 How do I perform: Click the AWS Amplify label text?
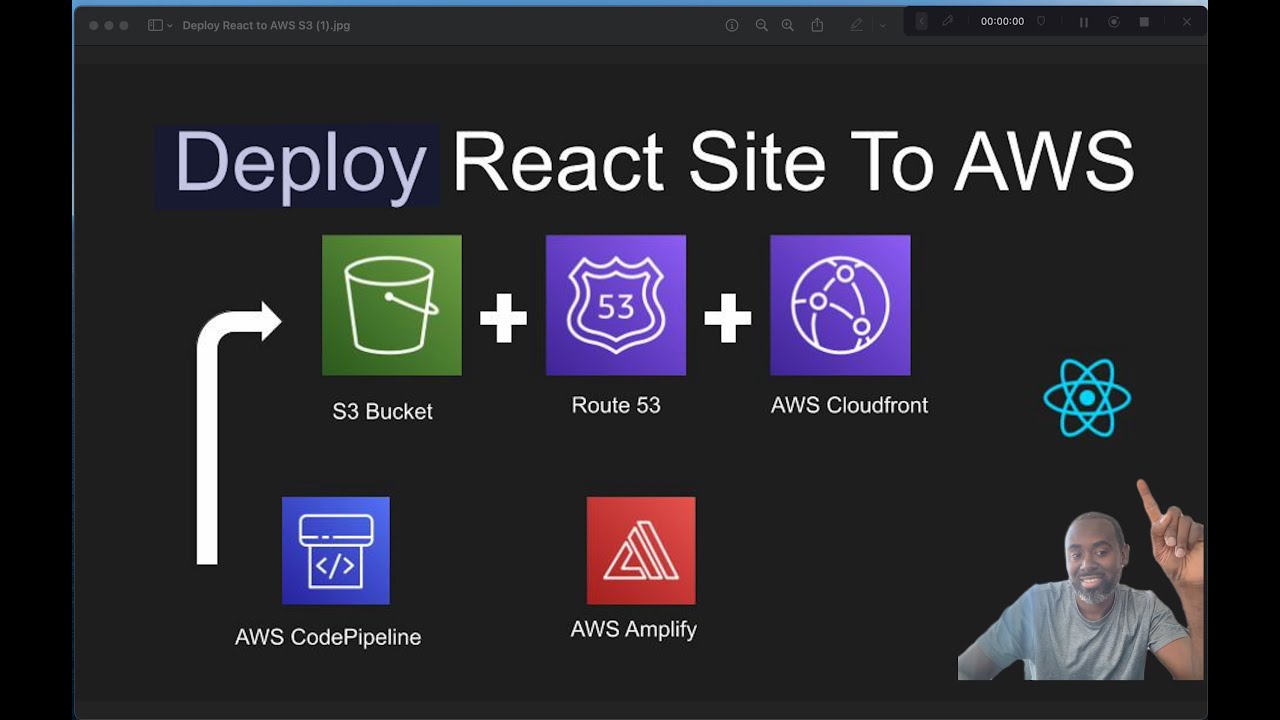click(x=634, y=629)
